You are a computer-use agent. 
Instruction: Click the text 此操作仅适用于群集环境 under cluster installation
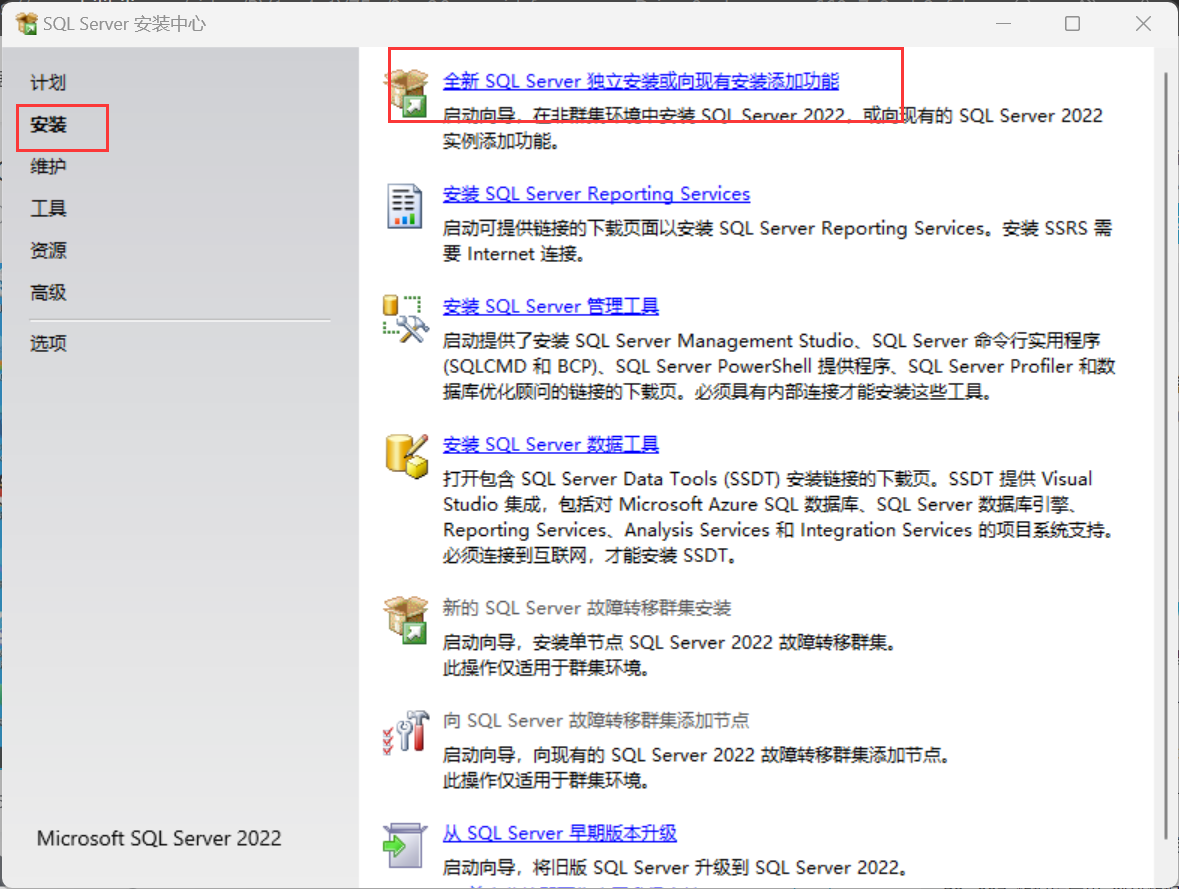[x=545, y=668]
